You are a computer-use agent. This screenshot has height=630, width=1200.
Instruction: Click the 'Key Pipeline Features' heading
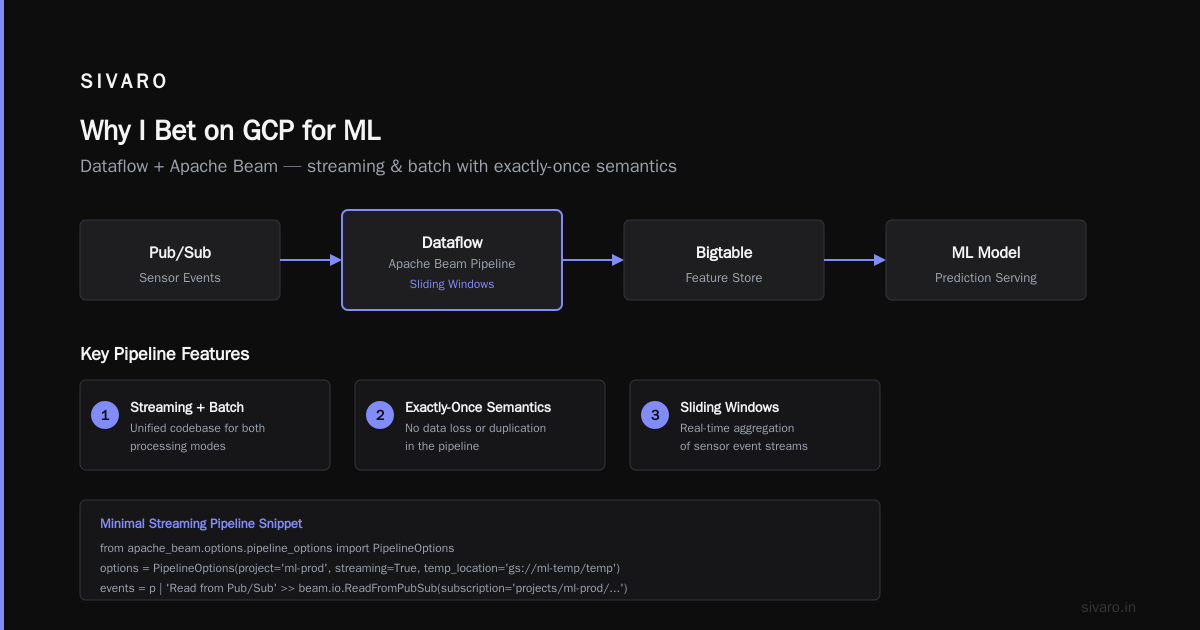[165, 354]
